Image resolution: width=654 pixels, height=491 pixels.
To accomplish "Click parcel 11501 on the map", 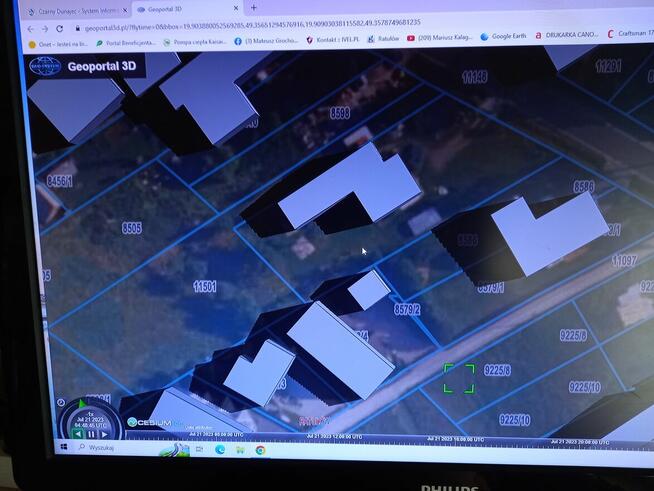I will click(x=204, y=287).
